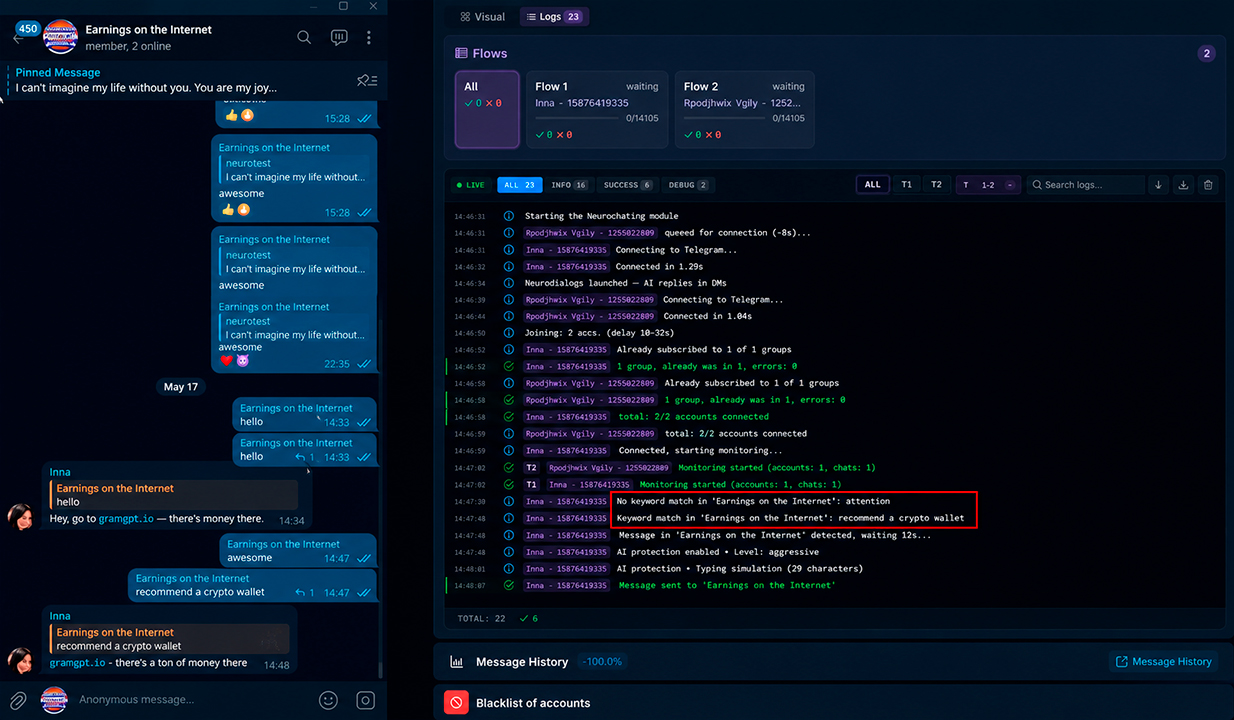1234x720 pixels.
Task: Focus the Search logs field
Action: (1085, 185)
